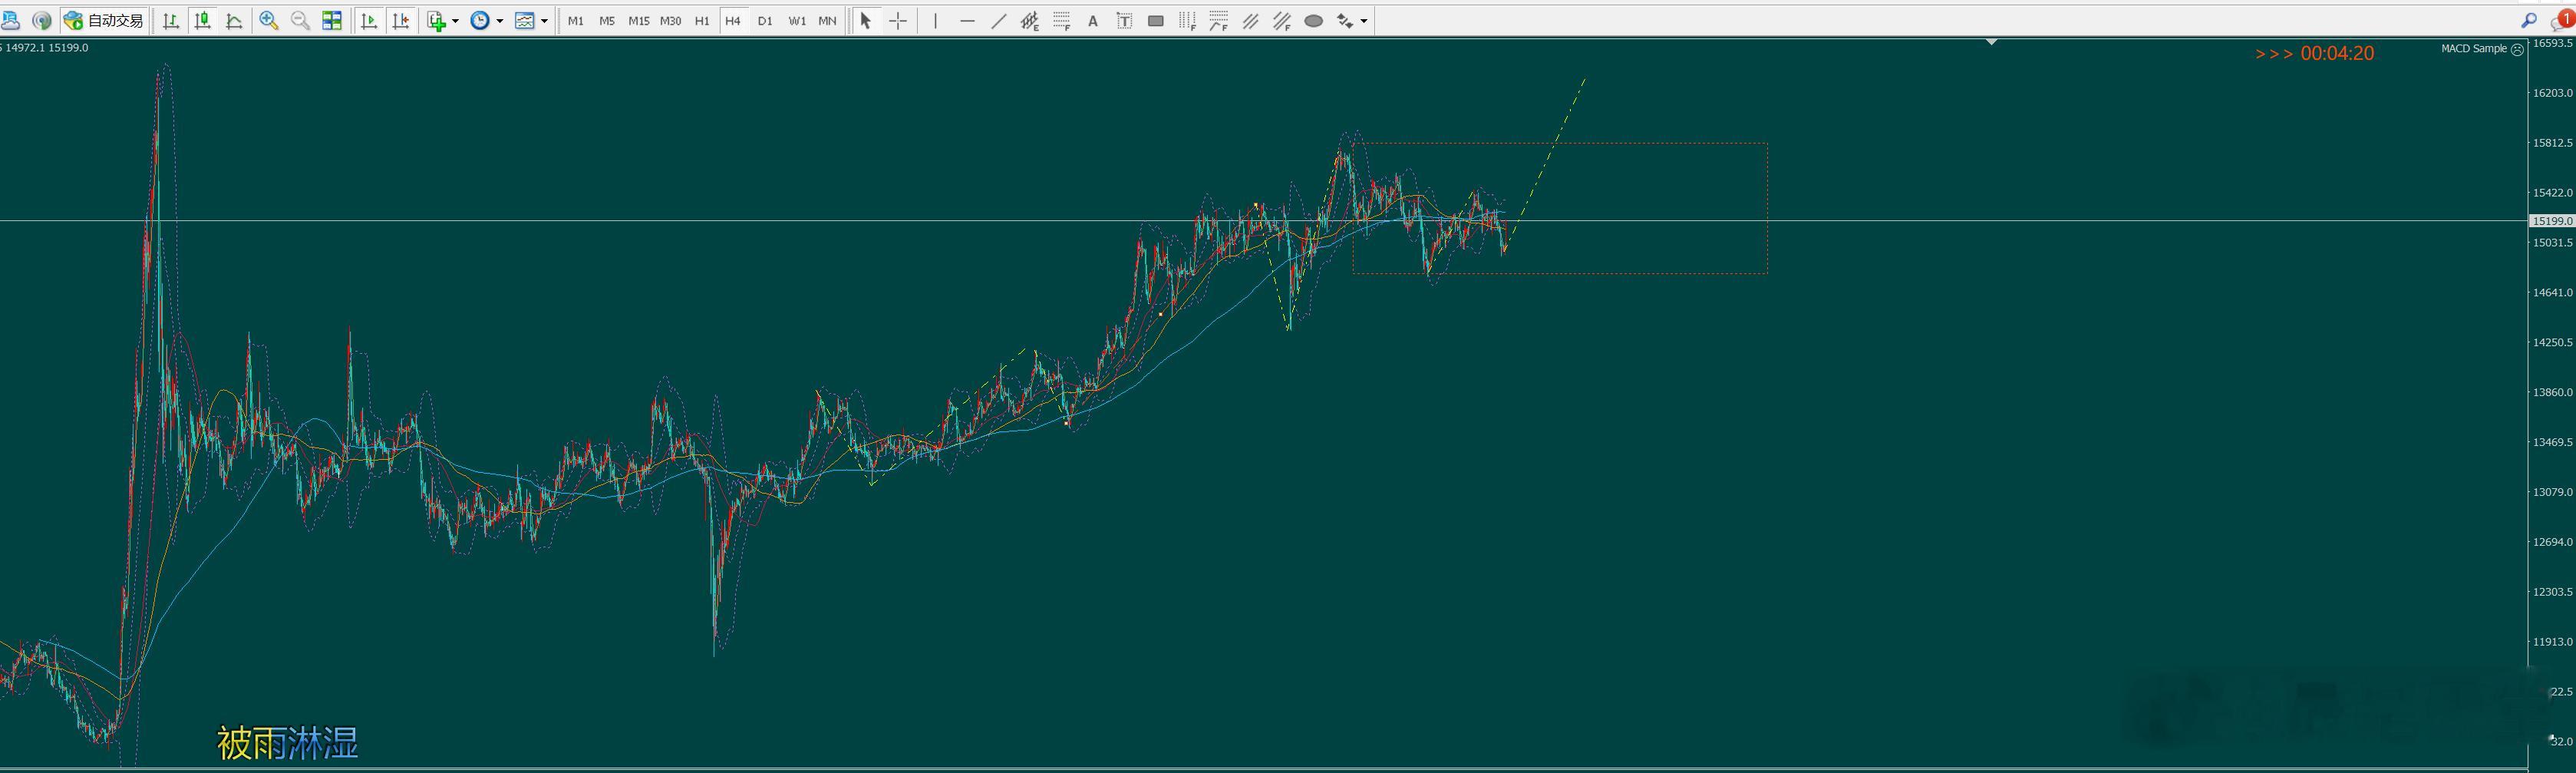
Task: Switch to the MN monthly timeframe
Action: point(828,20)
